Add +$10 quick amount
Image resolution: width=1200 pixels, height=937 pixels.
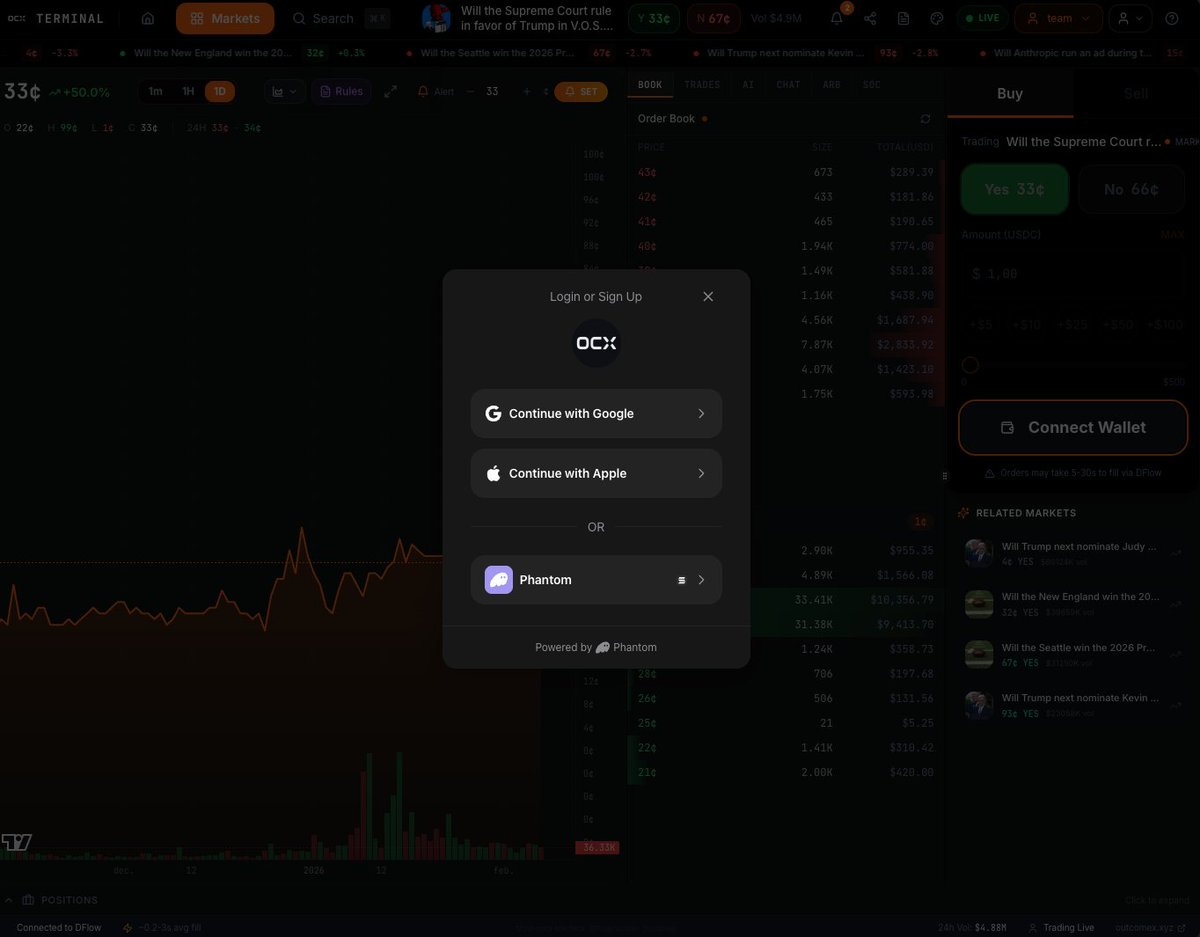pos(1026,324)
